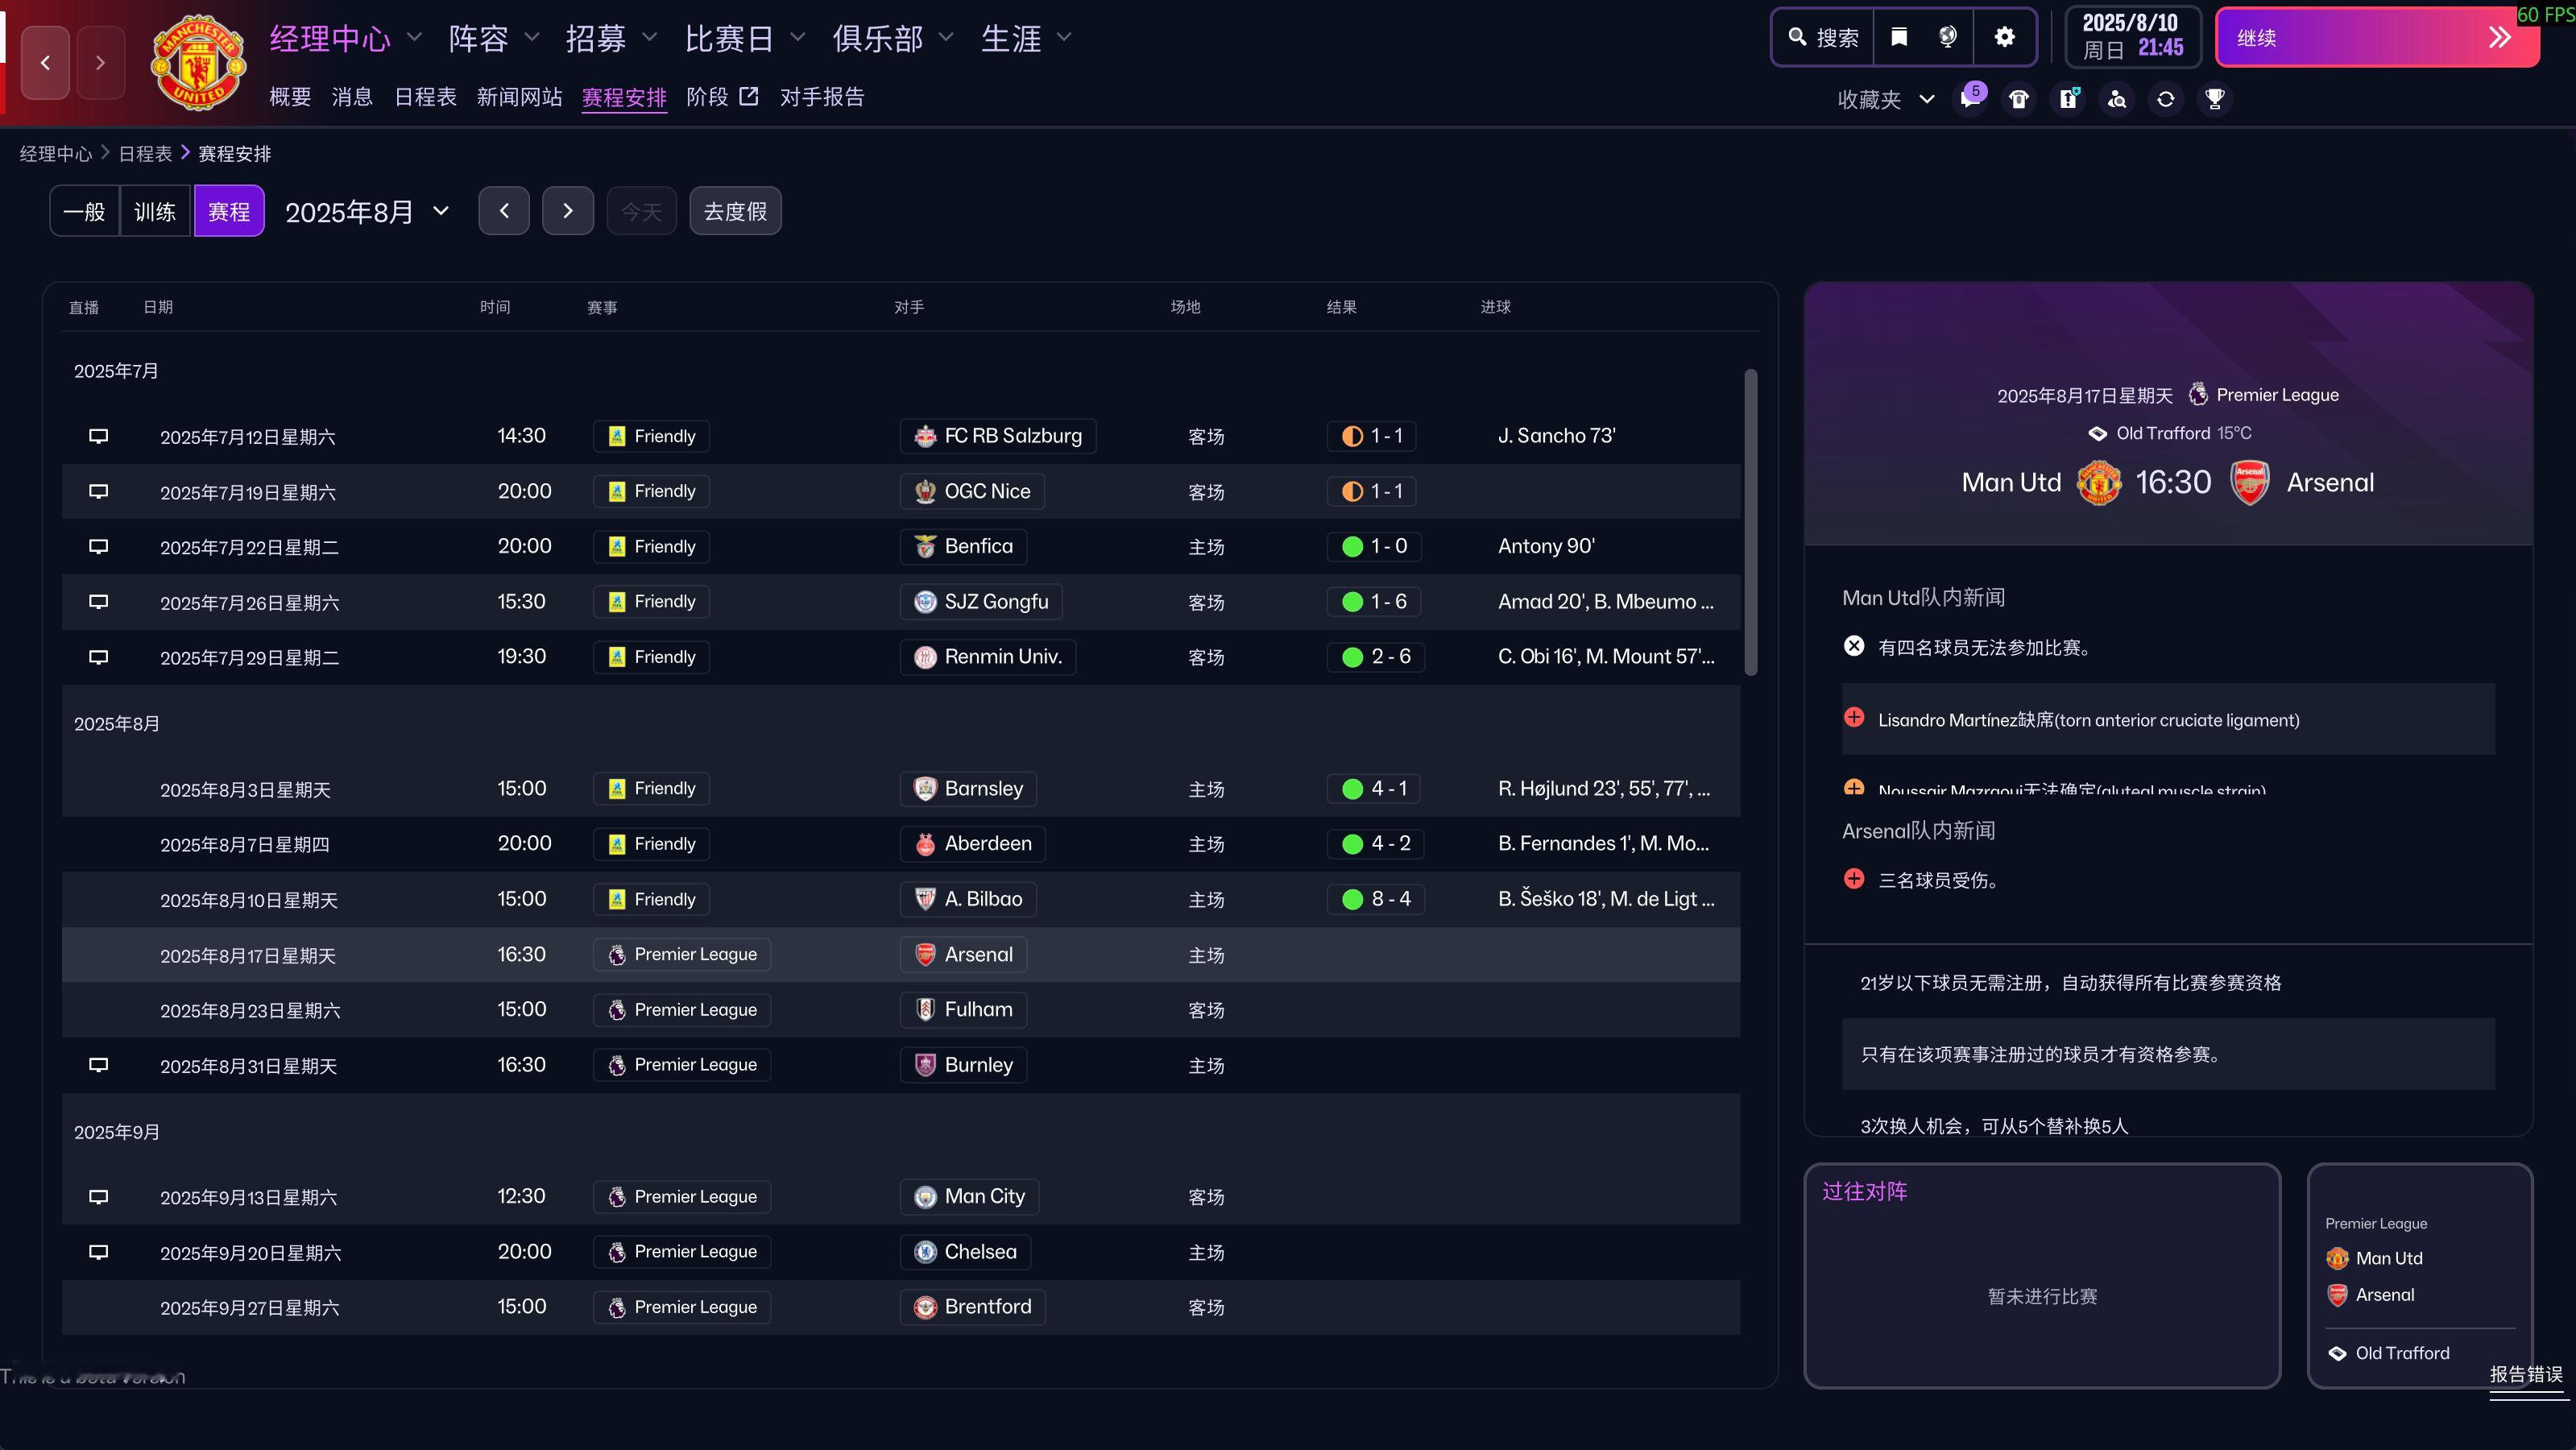Image resolution: width=2576 pixels, height=1450 pixels.
Task: Toggle live broadcast icon for Burnley match
Action: pyautogui.click(x=98, y=1065)
